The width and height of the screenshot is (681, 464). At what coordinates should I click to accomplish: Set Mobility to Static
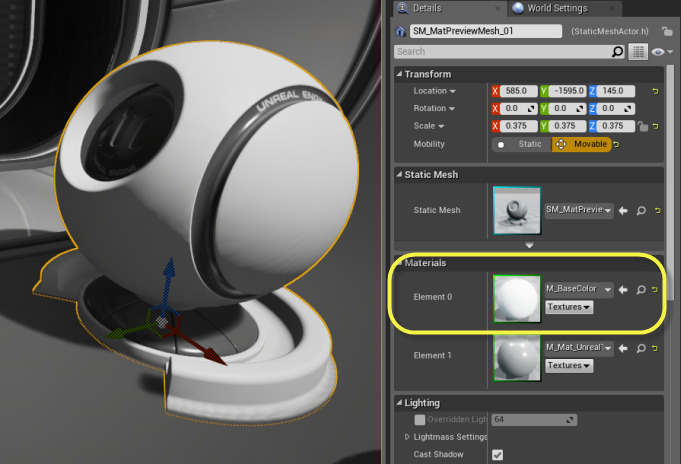coord(520,145)
